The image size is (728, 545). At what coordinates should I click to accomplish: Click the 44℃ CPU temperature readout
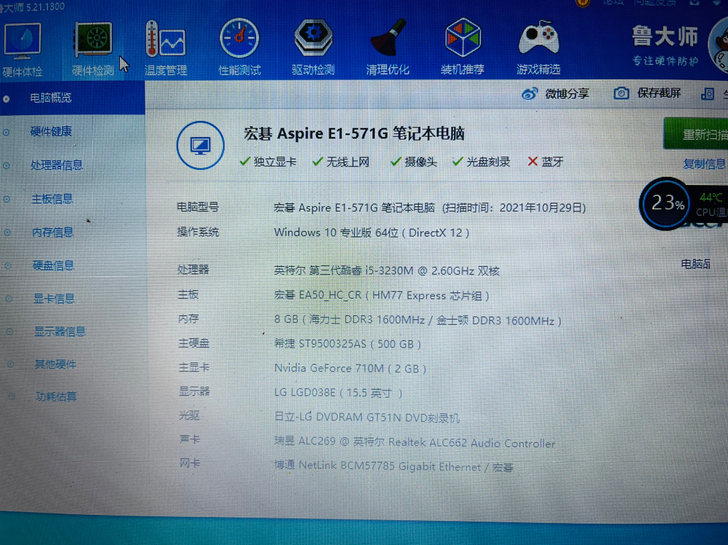(x=711, y=198)
